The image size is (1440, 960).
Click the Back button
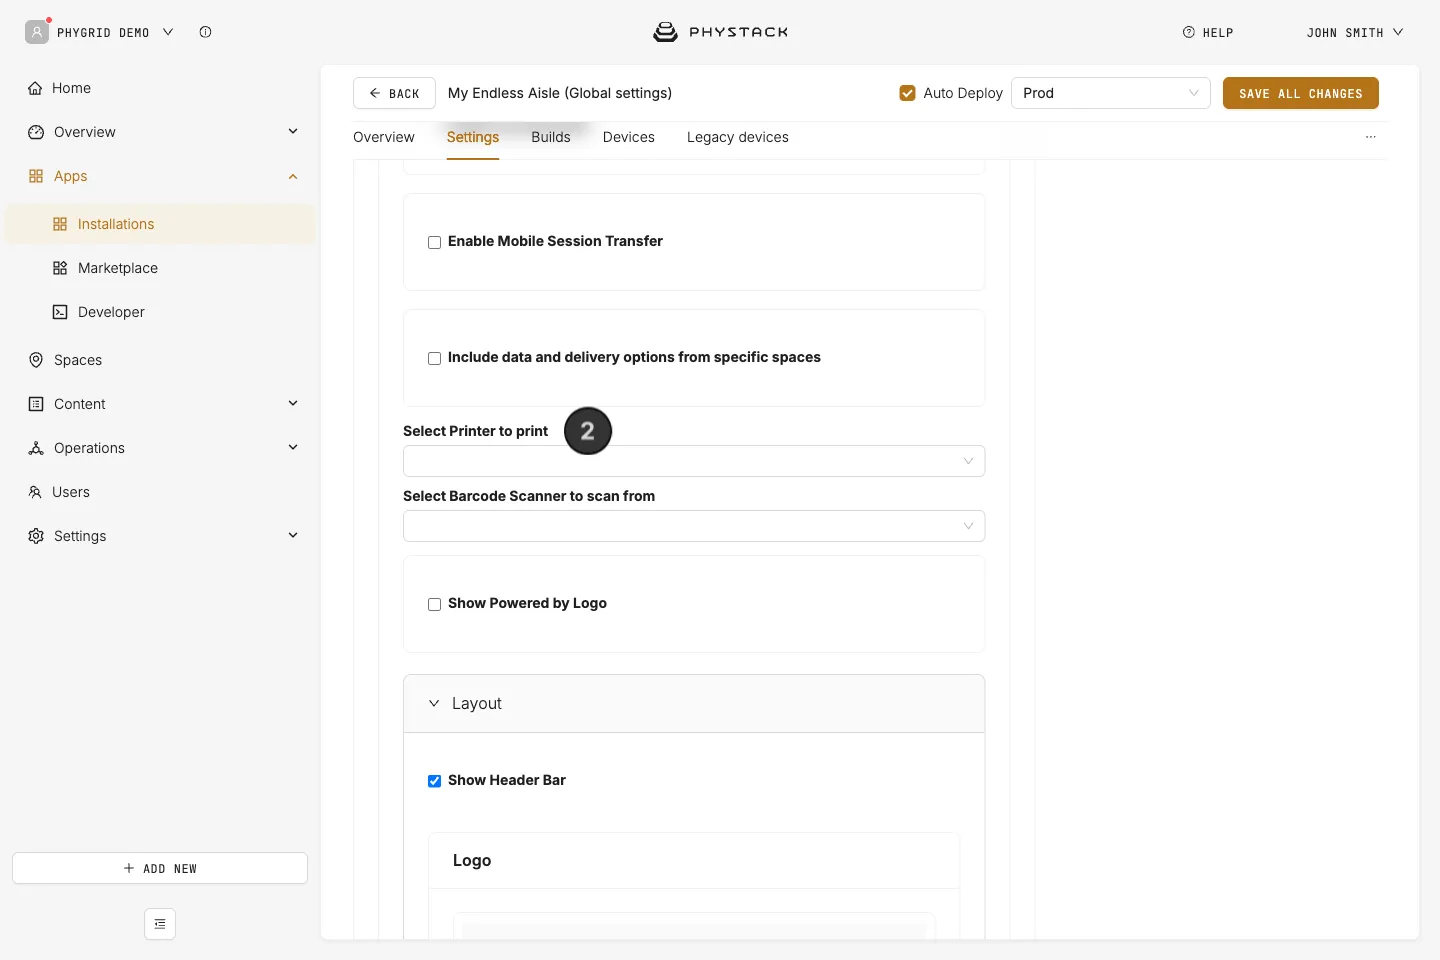(x=394, y=93)
